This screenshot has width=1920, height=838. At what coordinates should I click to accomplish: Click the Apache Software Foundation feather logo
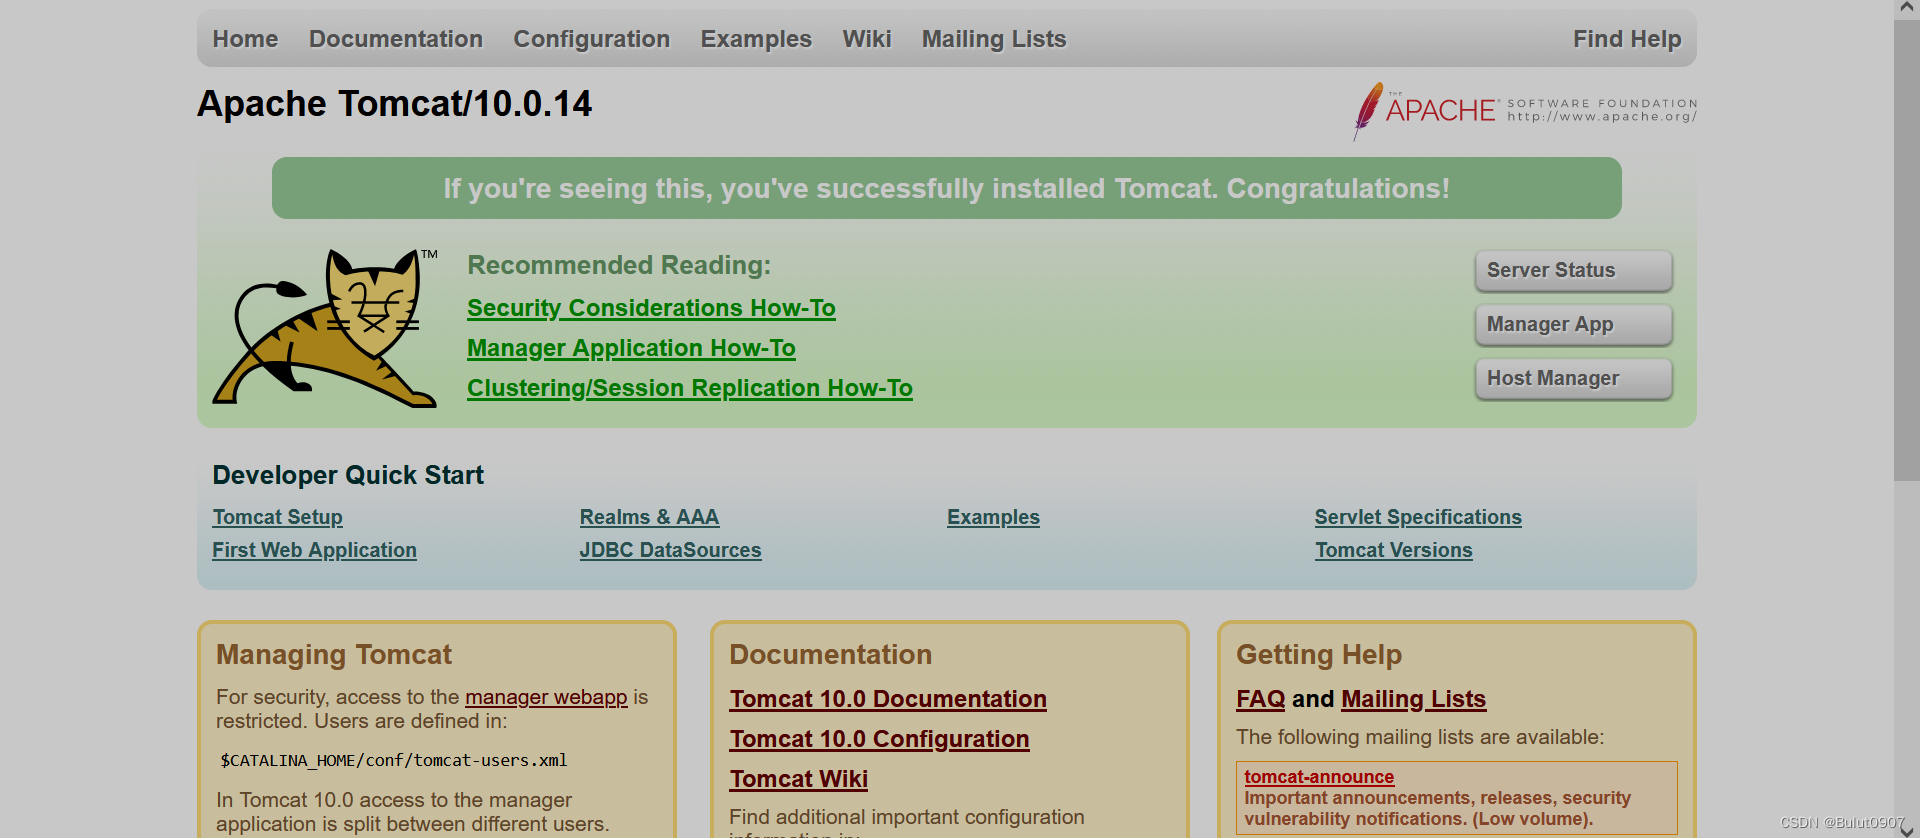(x=1525, y=111)
